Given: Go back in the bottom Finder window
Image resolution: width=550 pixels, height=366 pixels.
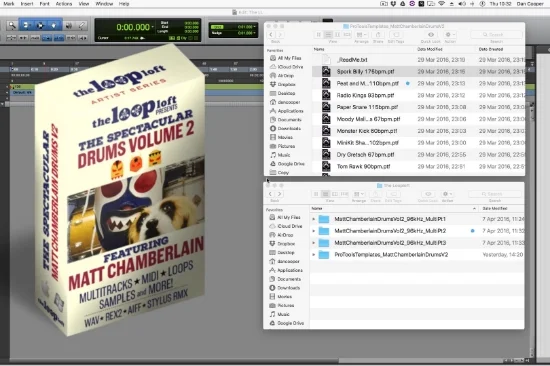Looking at the screenshot, I should pyautogui.click(x=270, y=194).
